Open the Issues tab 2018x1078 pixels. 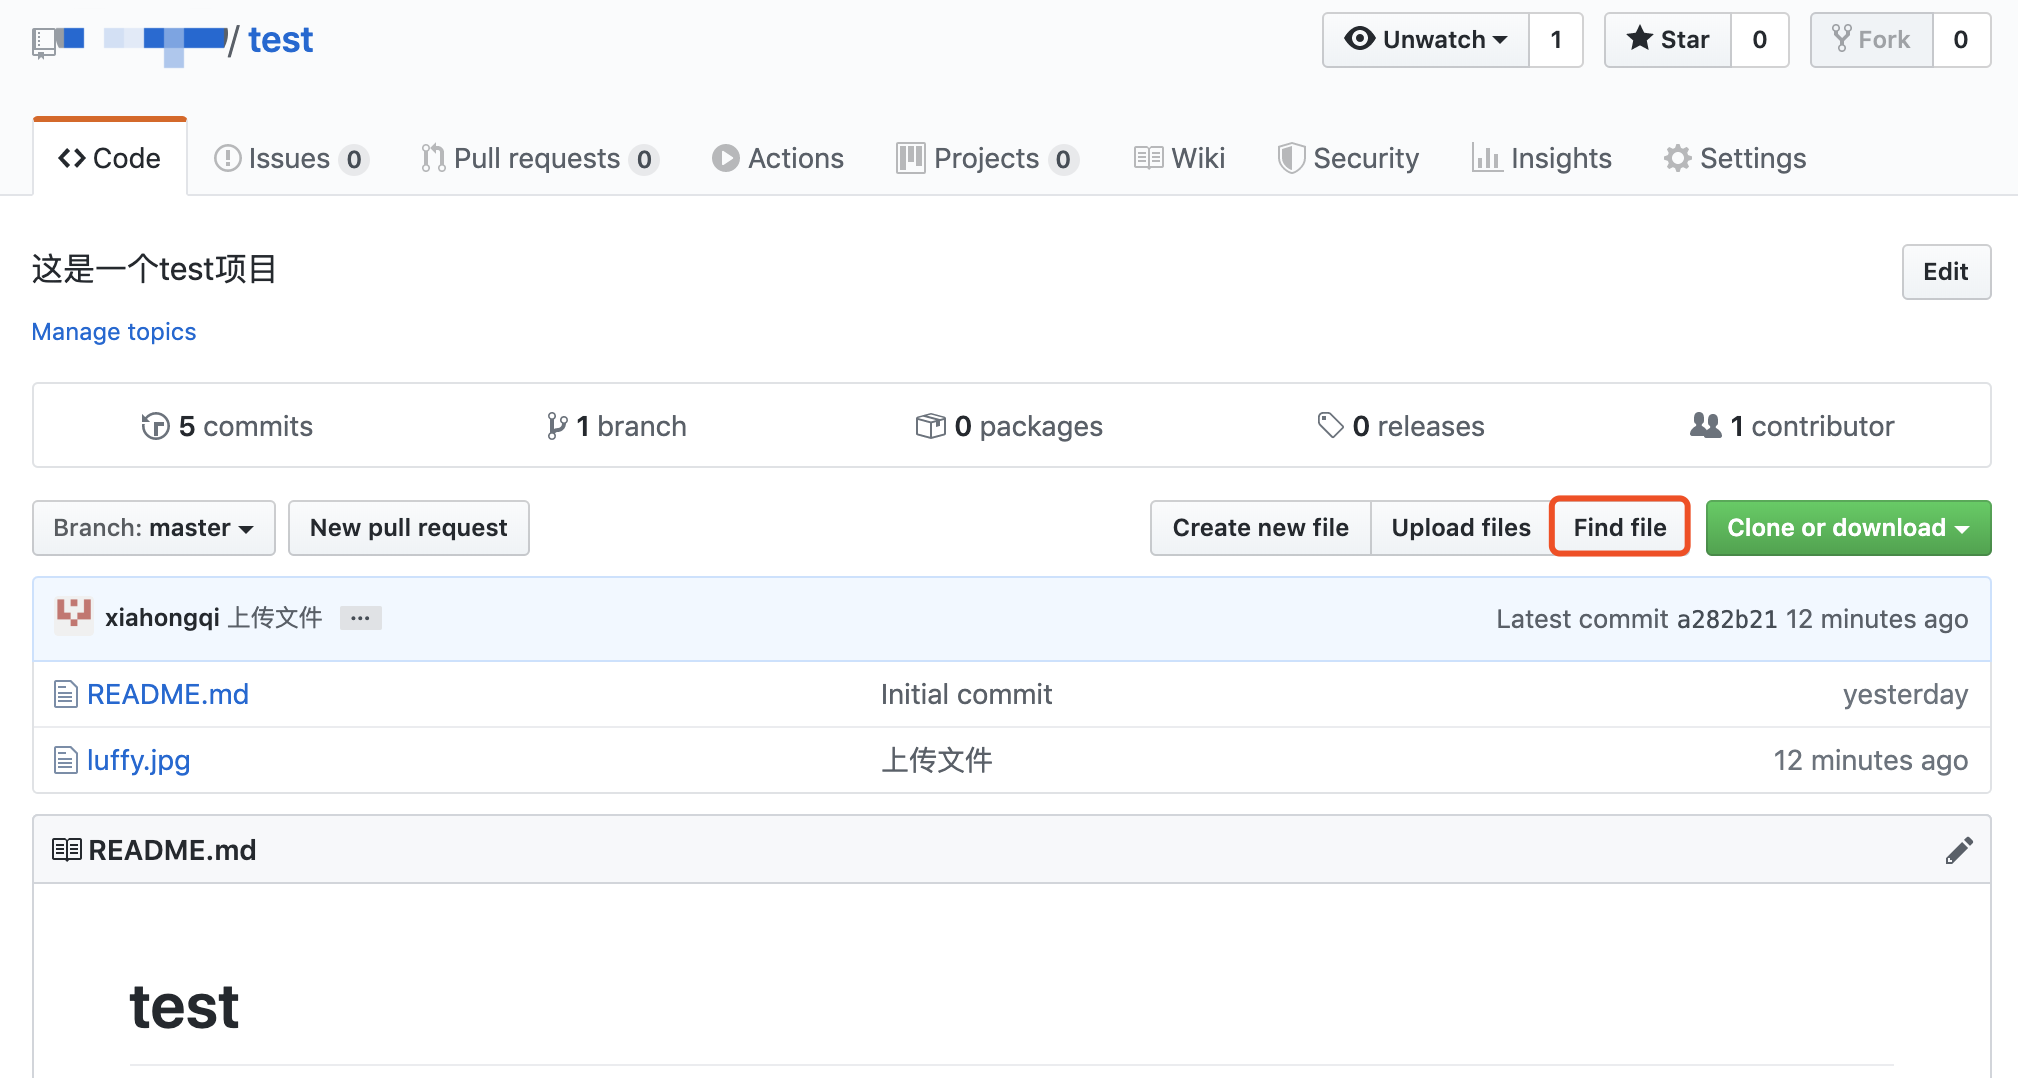[291, 158]
